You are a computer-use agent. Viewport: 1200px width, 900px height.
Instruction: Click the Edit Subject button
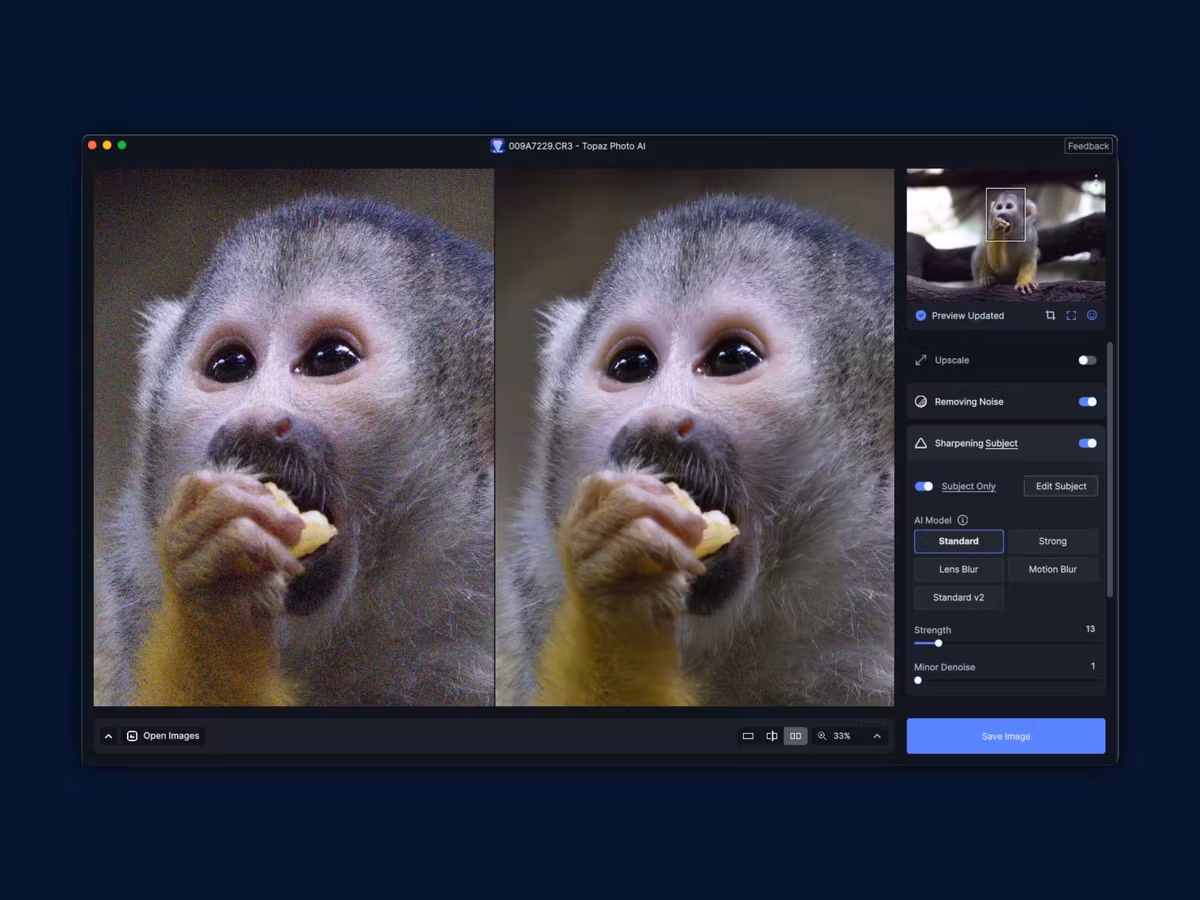point(1061,486)
